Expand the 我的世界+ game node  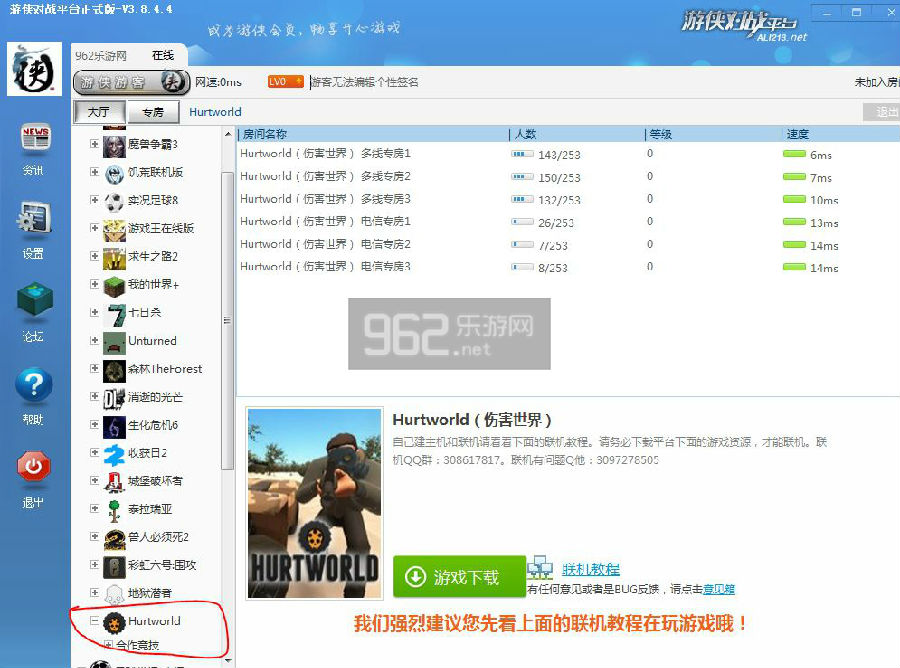(95, 285)
